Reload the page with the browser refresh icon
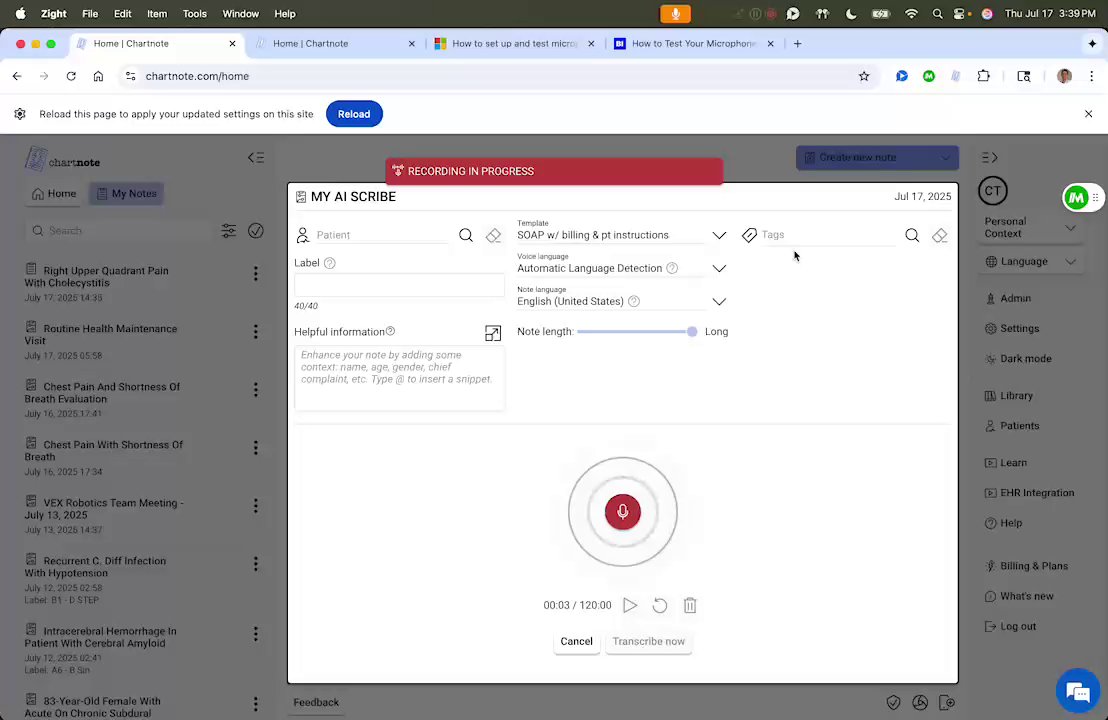 71,76
